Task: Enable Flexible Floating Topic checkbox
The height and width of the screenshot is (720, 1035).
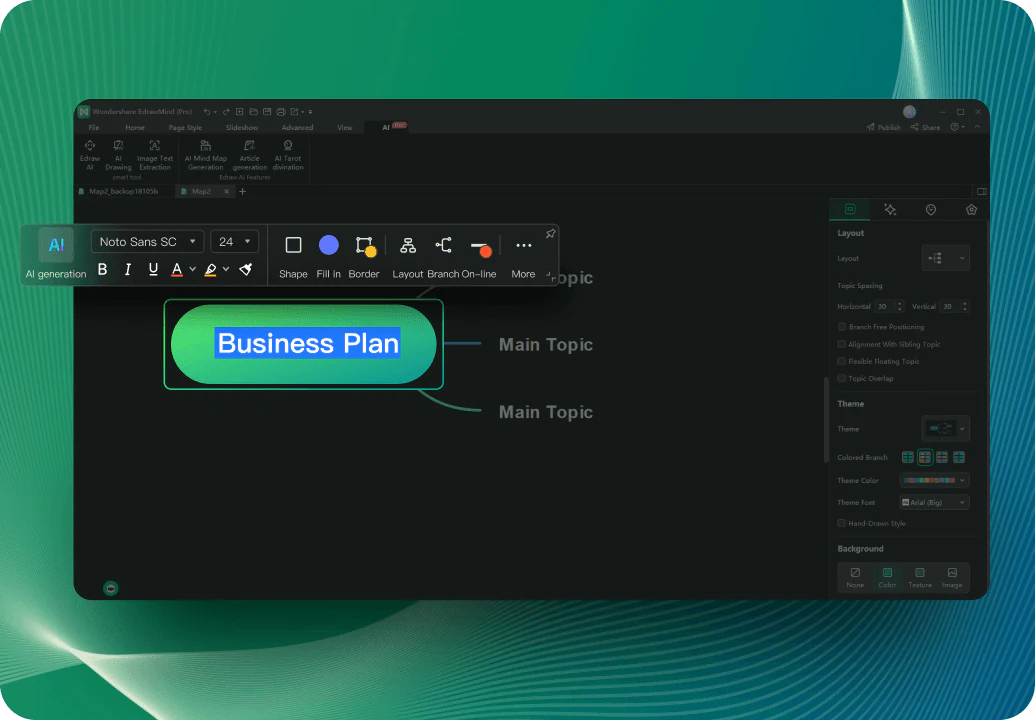Action: [842, 361]
